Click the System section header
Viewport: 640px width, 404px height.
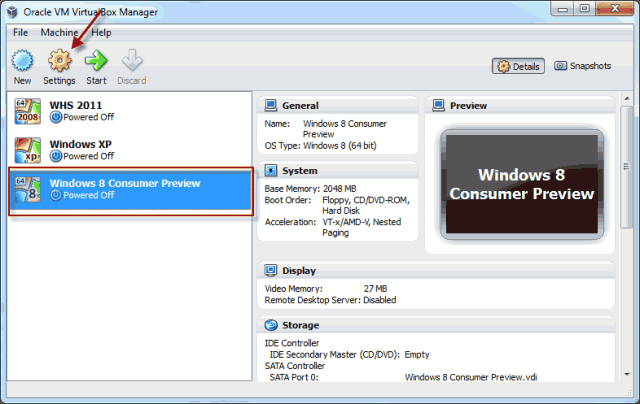tap(338, 171)
